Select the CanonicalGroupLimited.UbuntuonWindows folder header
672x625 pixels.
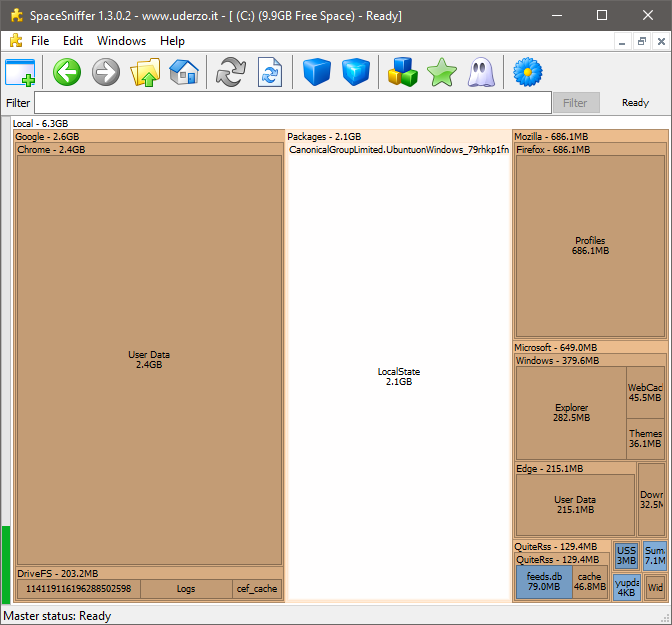pyautogui.click(x=399, y=149)
